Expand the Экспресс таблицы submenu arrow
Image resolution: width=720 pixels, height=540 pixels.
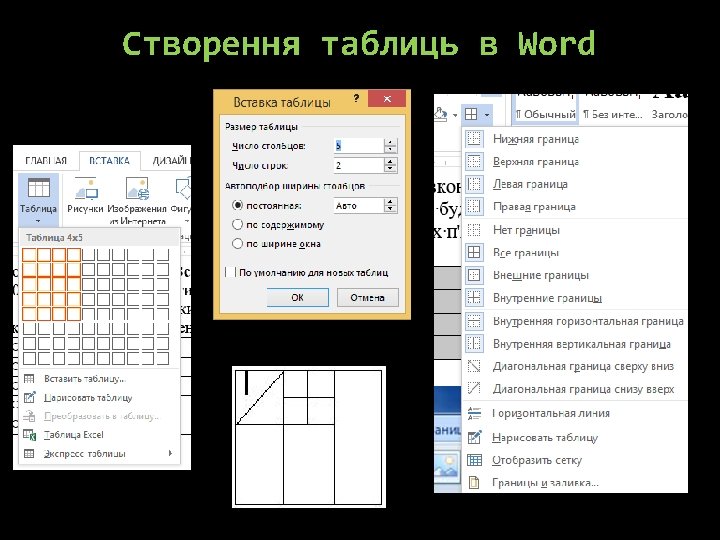[x=170, y=453]
